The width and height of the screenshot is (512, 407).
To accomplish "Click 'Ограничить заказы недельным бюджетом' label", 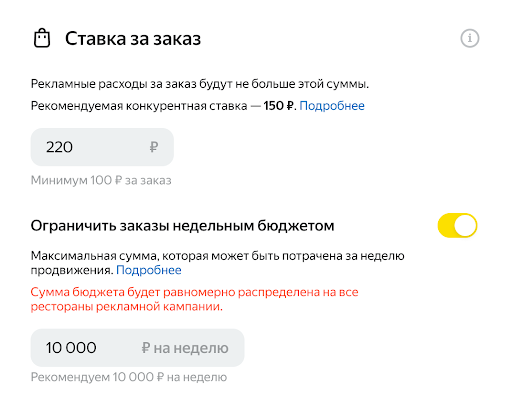I will [182, 226].
